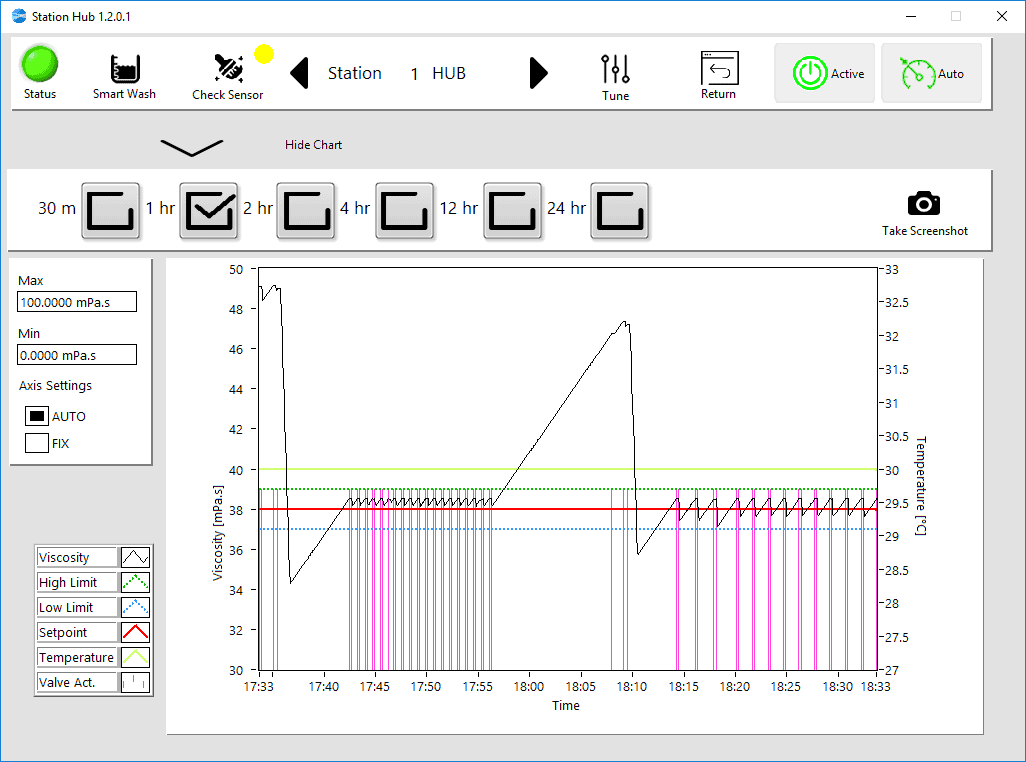The image size is (1026, 762).
Task: Select the 24 hr time range checkbox
Action: pos(620,211)
